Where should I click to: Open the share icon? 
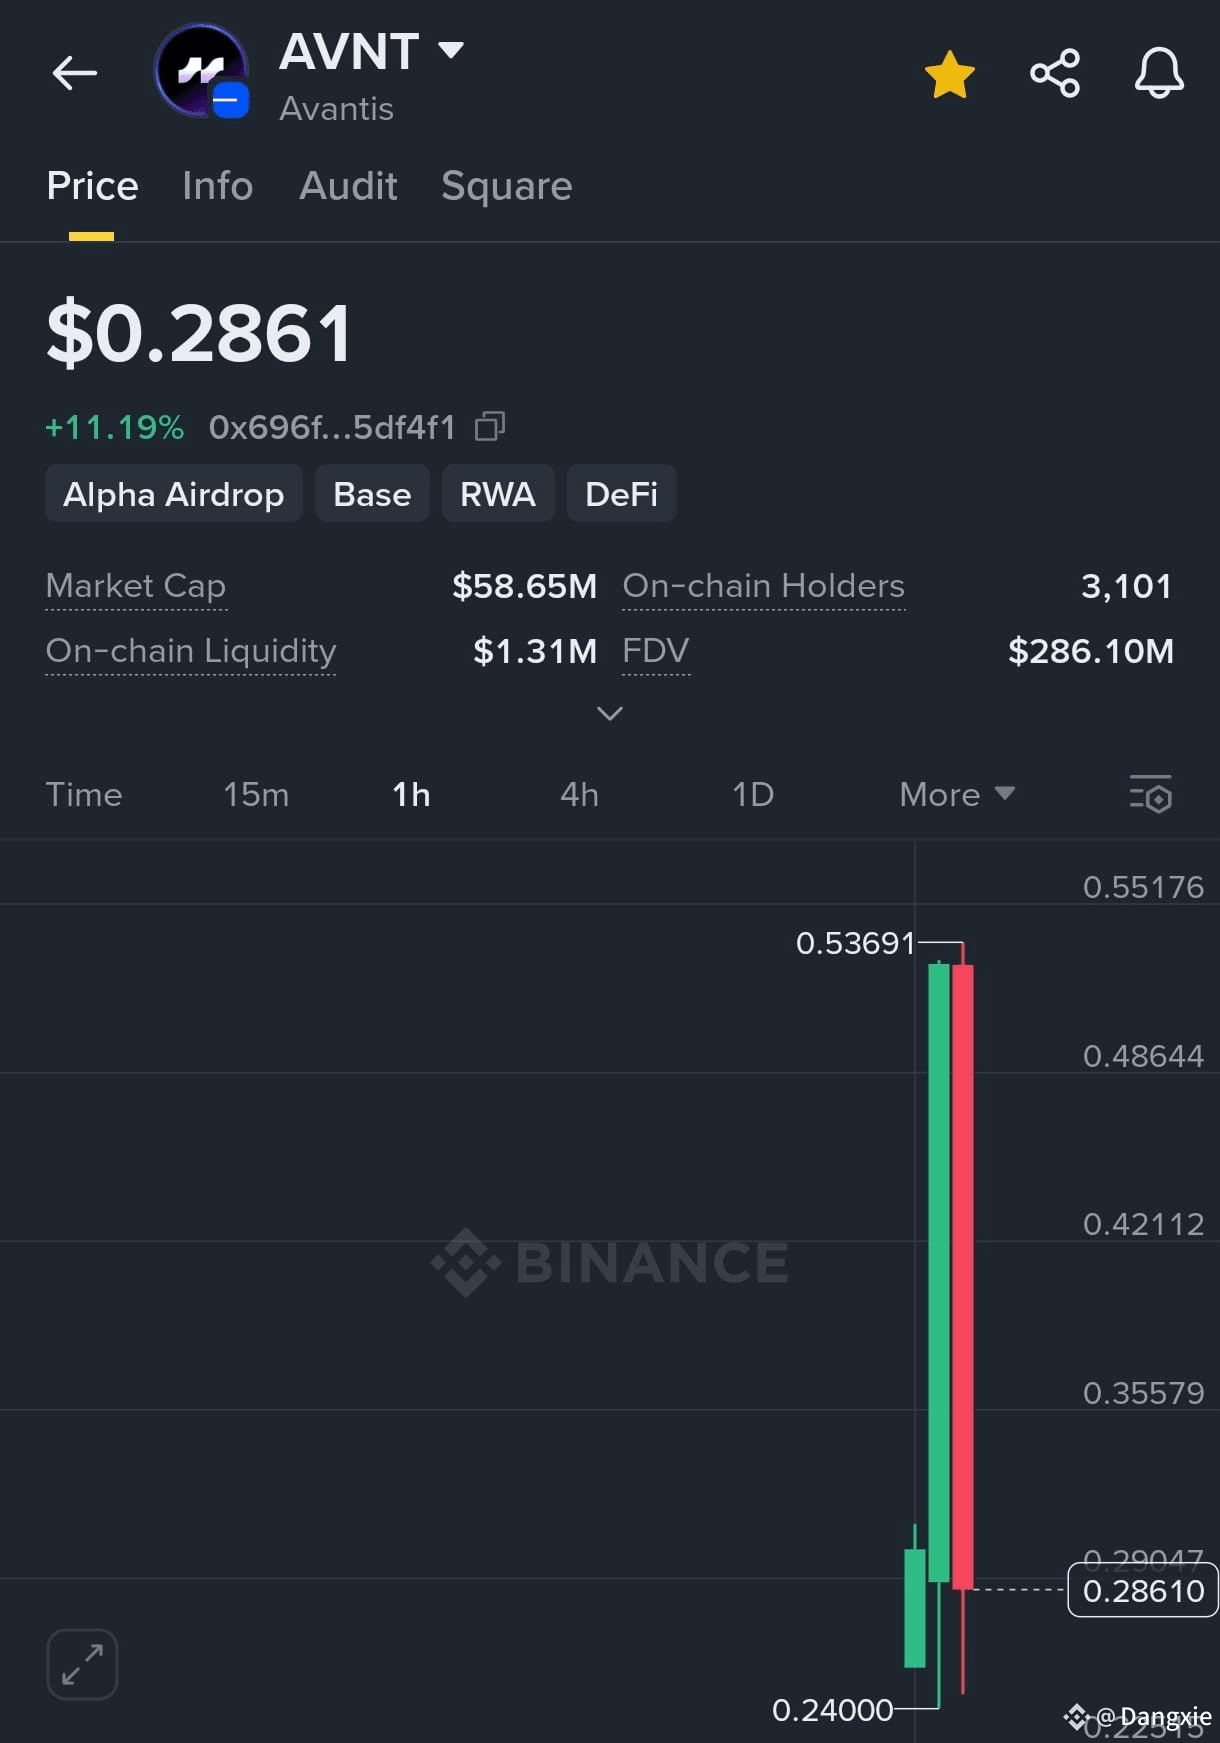[1055, 73]
